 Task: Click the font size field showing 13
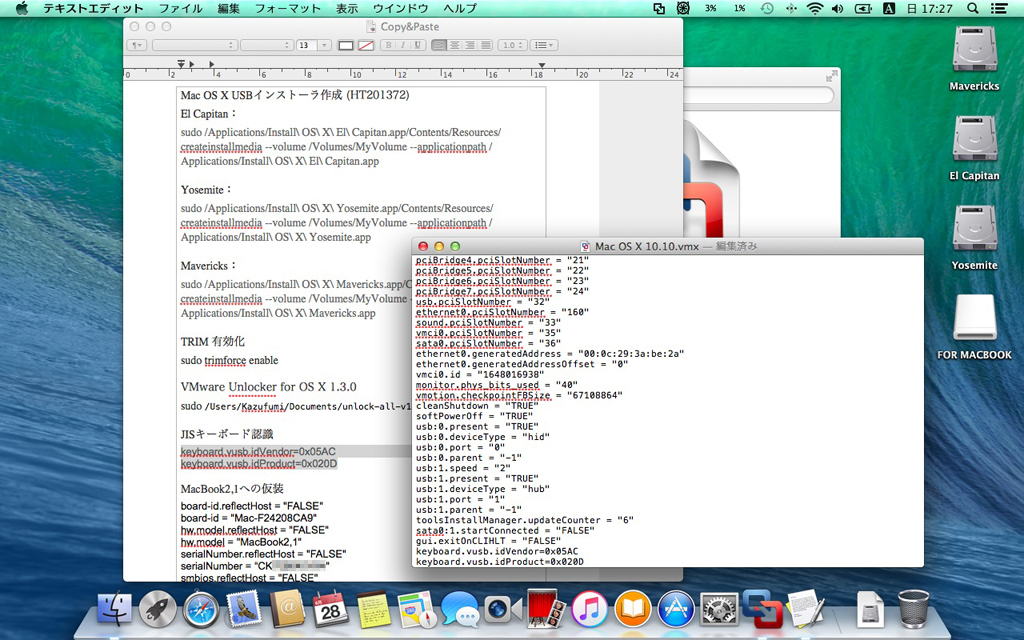point(306,45)
